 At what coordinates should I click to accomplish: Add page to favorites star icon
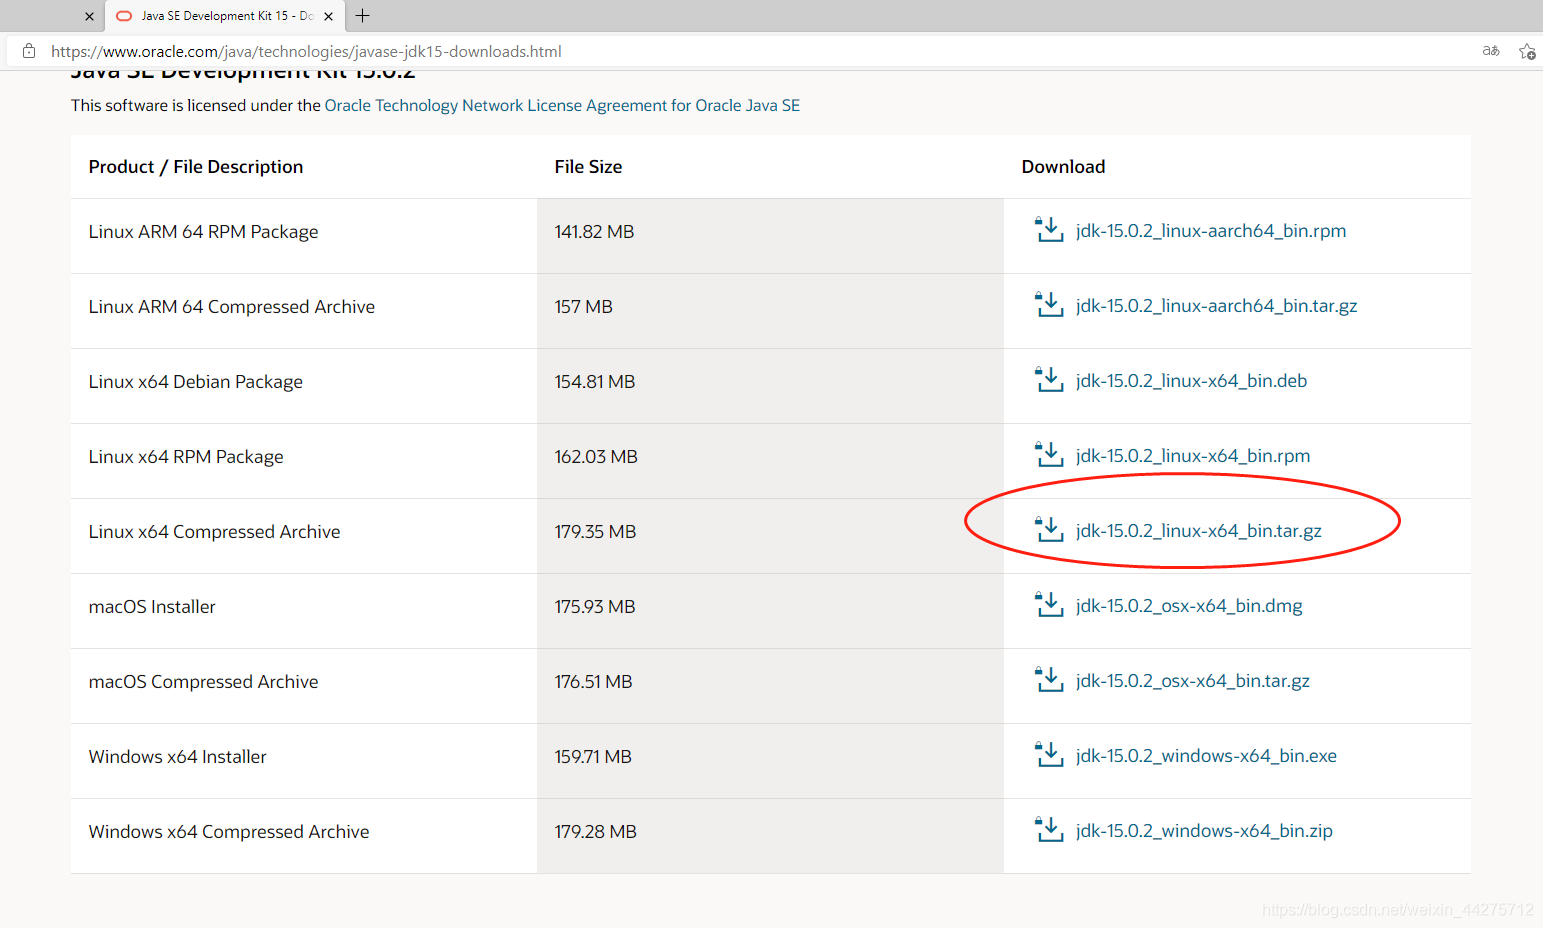coord(1527,51)
